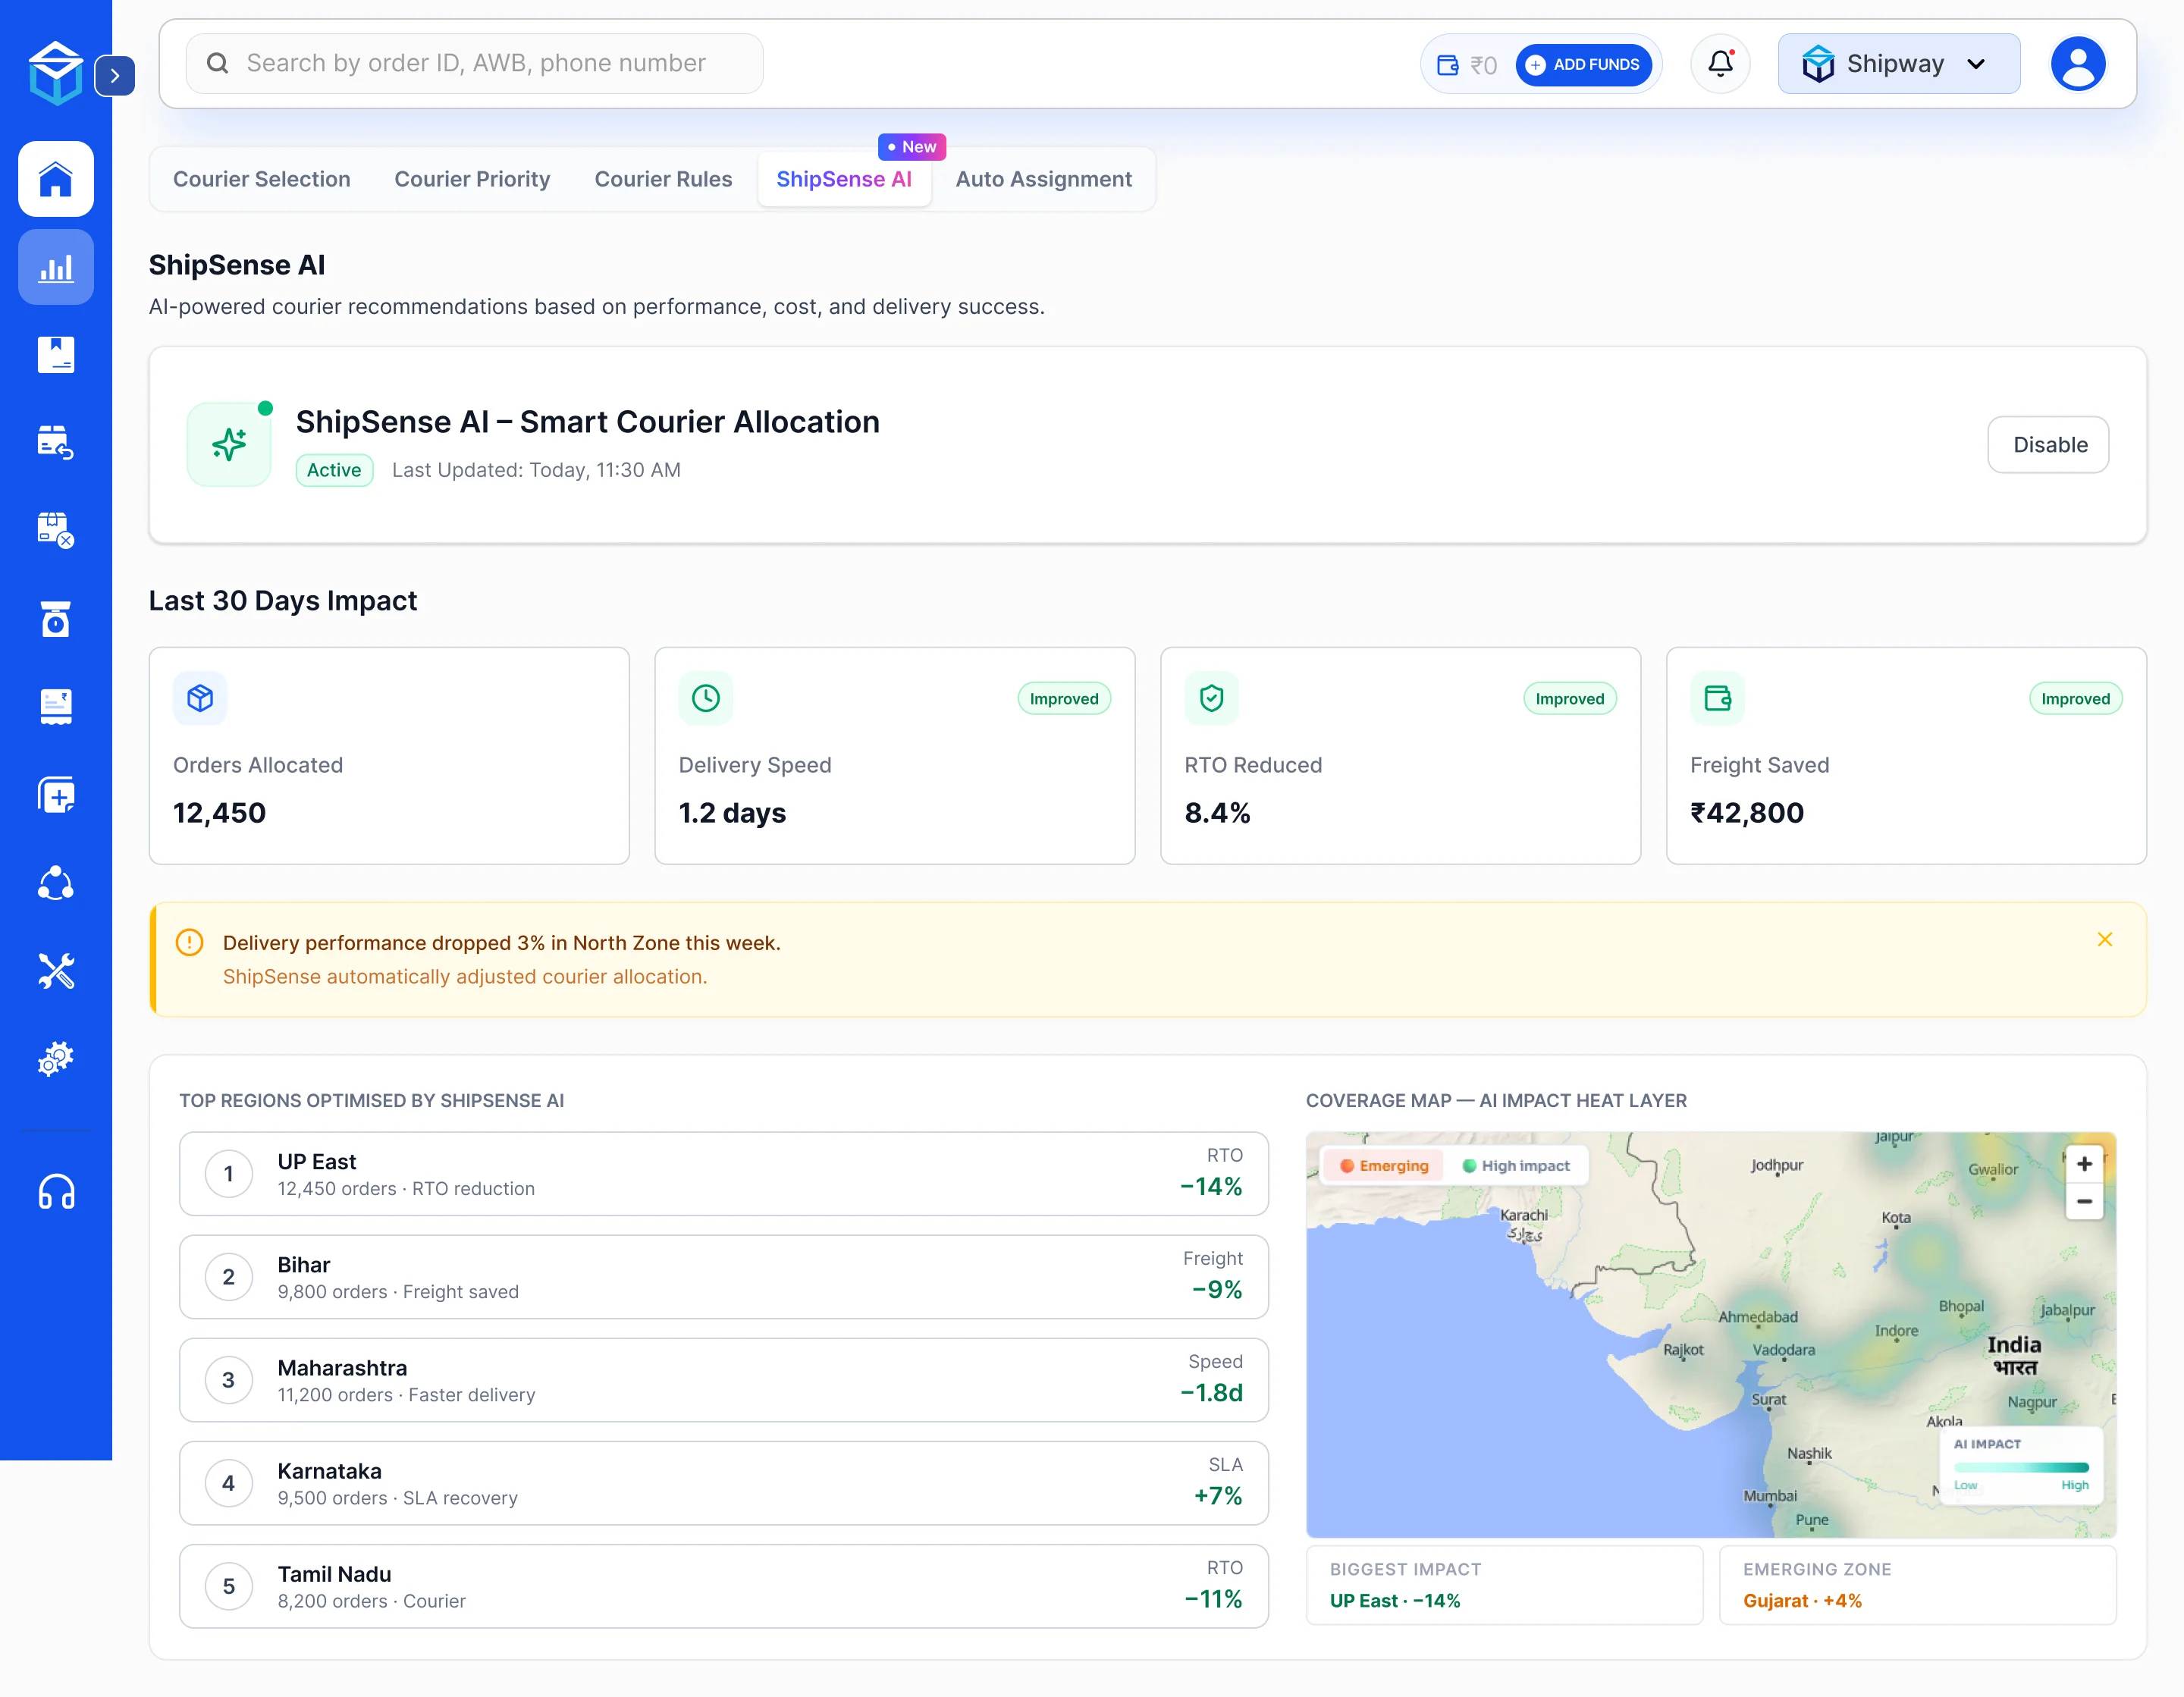Select the UP East region row
This screenshot has width=2184, height=1697.
coord(723,1174)
